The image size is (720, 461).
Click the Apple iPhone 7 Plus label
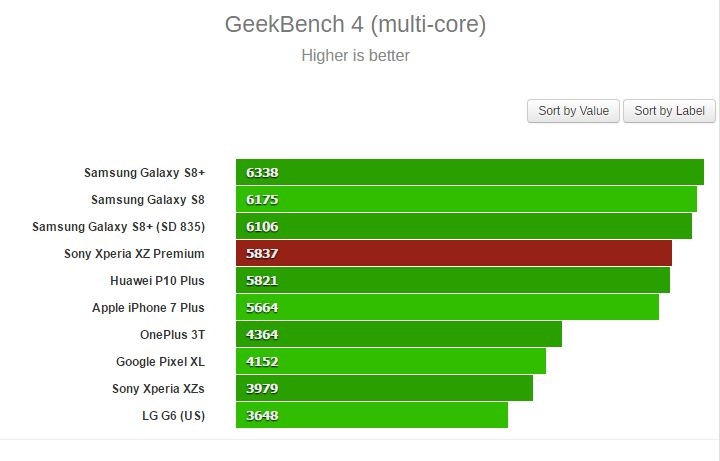pyautogui.click(x=148, y=307)
